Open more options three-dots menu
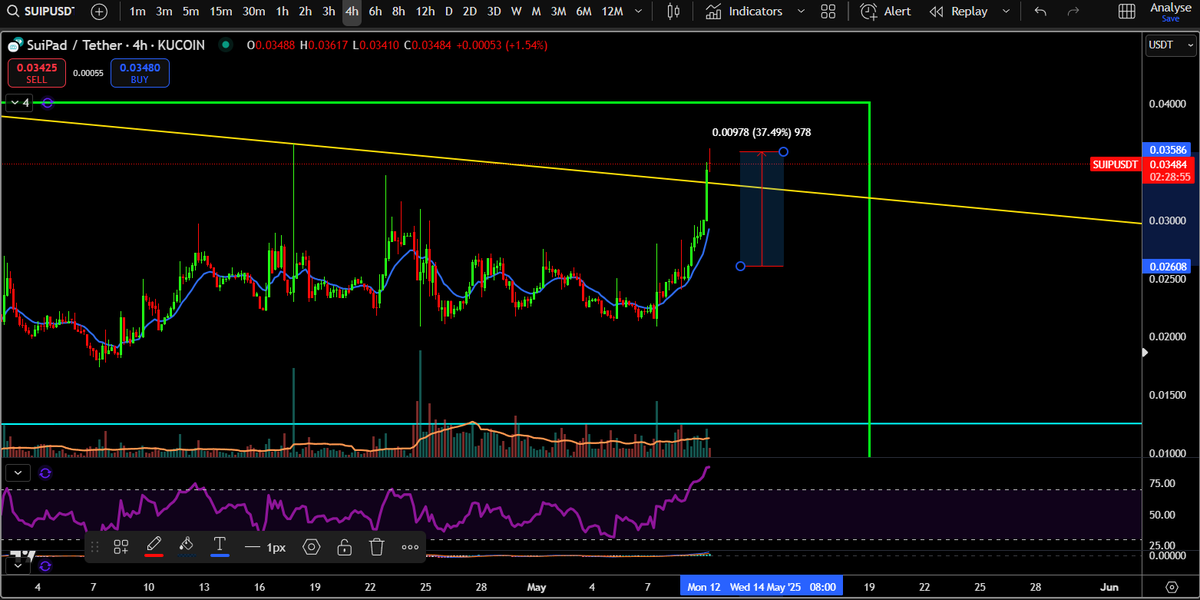 click(410, 547)
